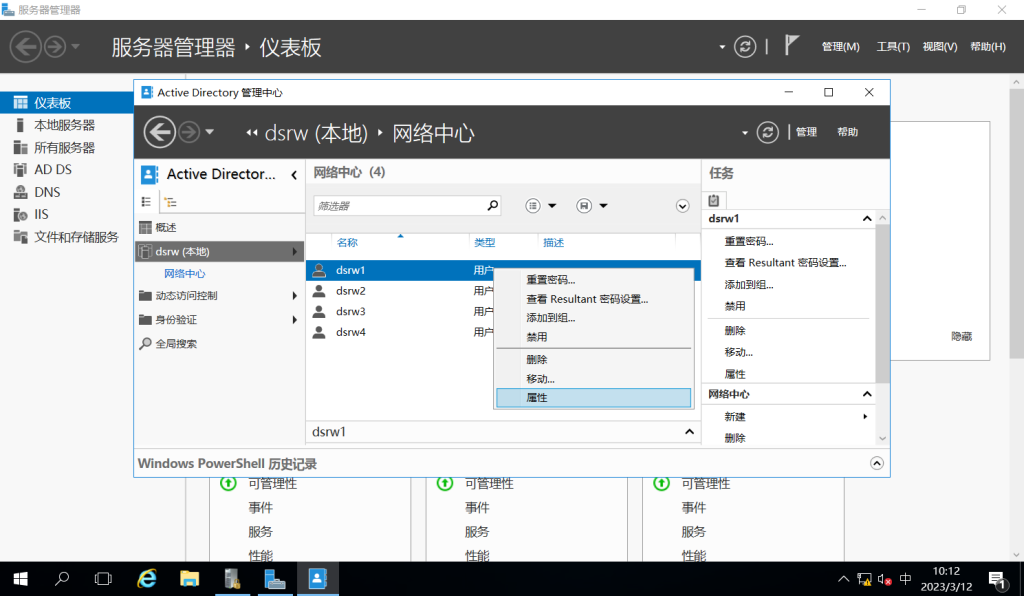The image size is (1024, 596).
Task: Open the 视图(V) menu in Server Manager
Action: (x=940, y=46)
